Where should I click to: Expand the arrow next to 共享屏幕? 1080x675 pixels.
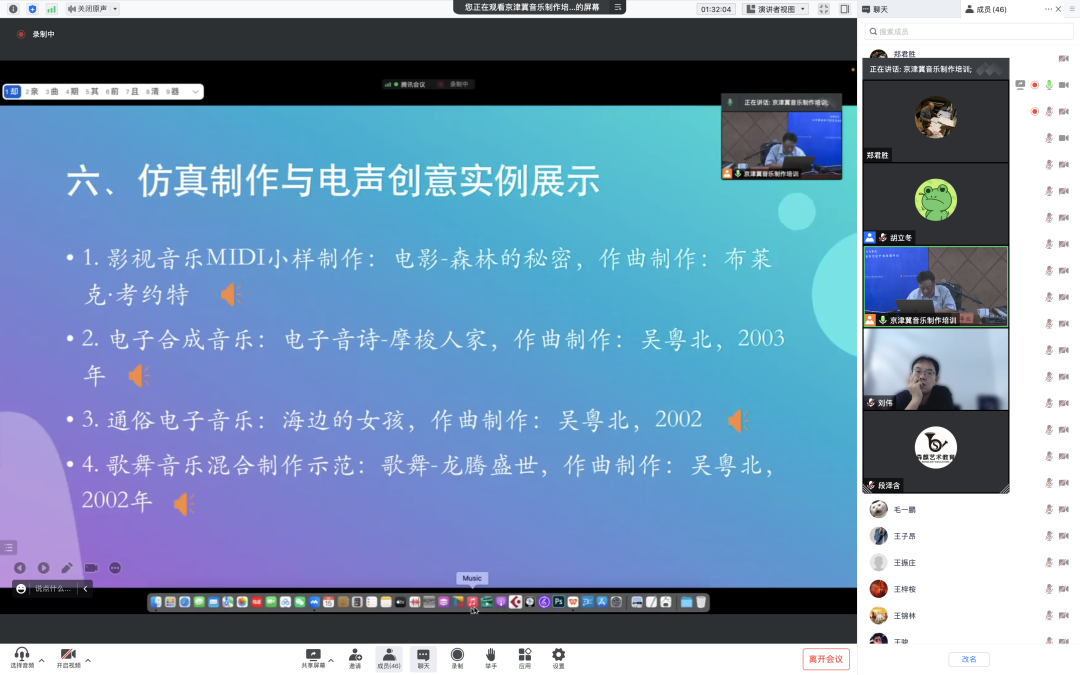pyautogui.click(x=331, y=660)
